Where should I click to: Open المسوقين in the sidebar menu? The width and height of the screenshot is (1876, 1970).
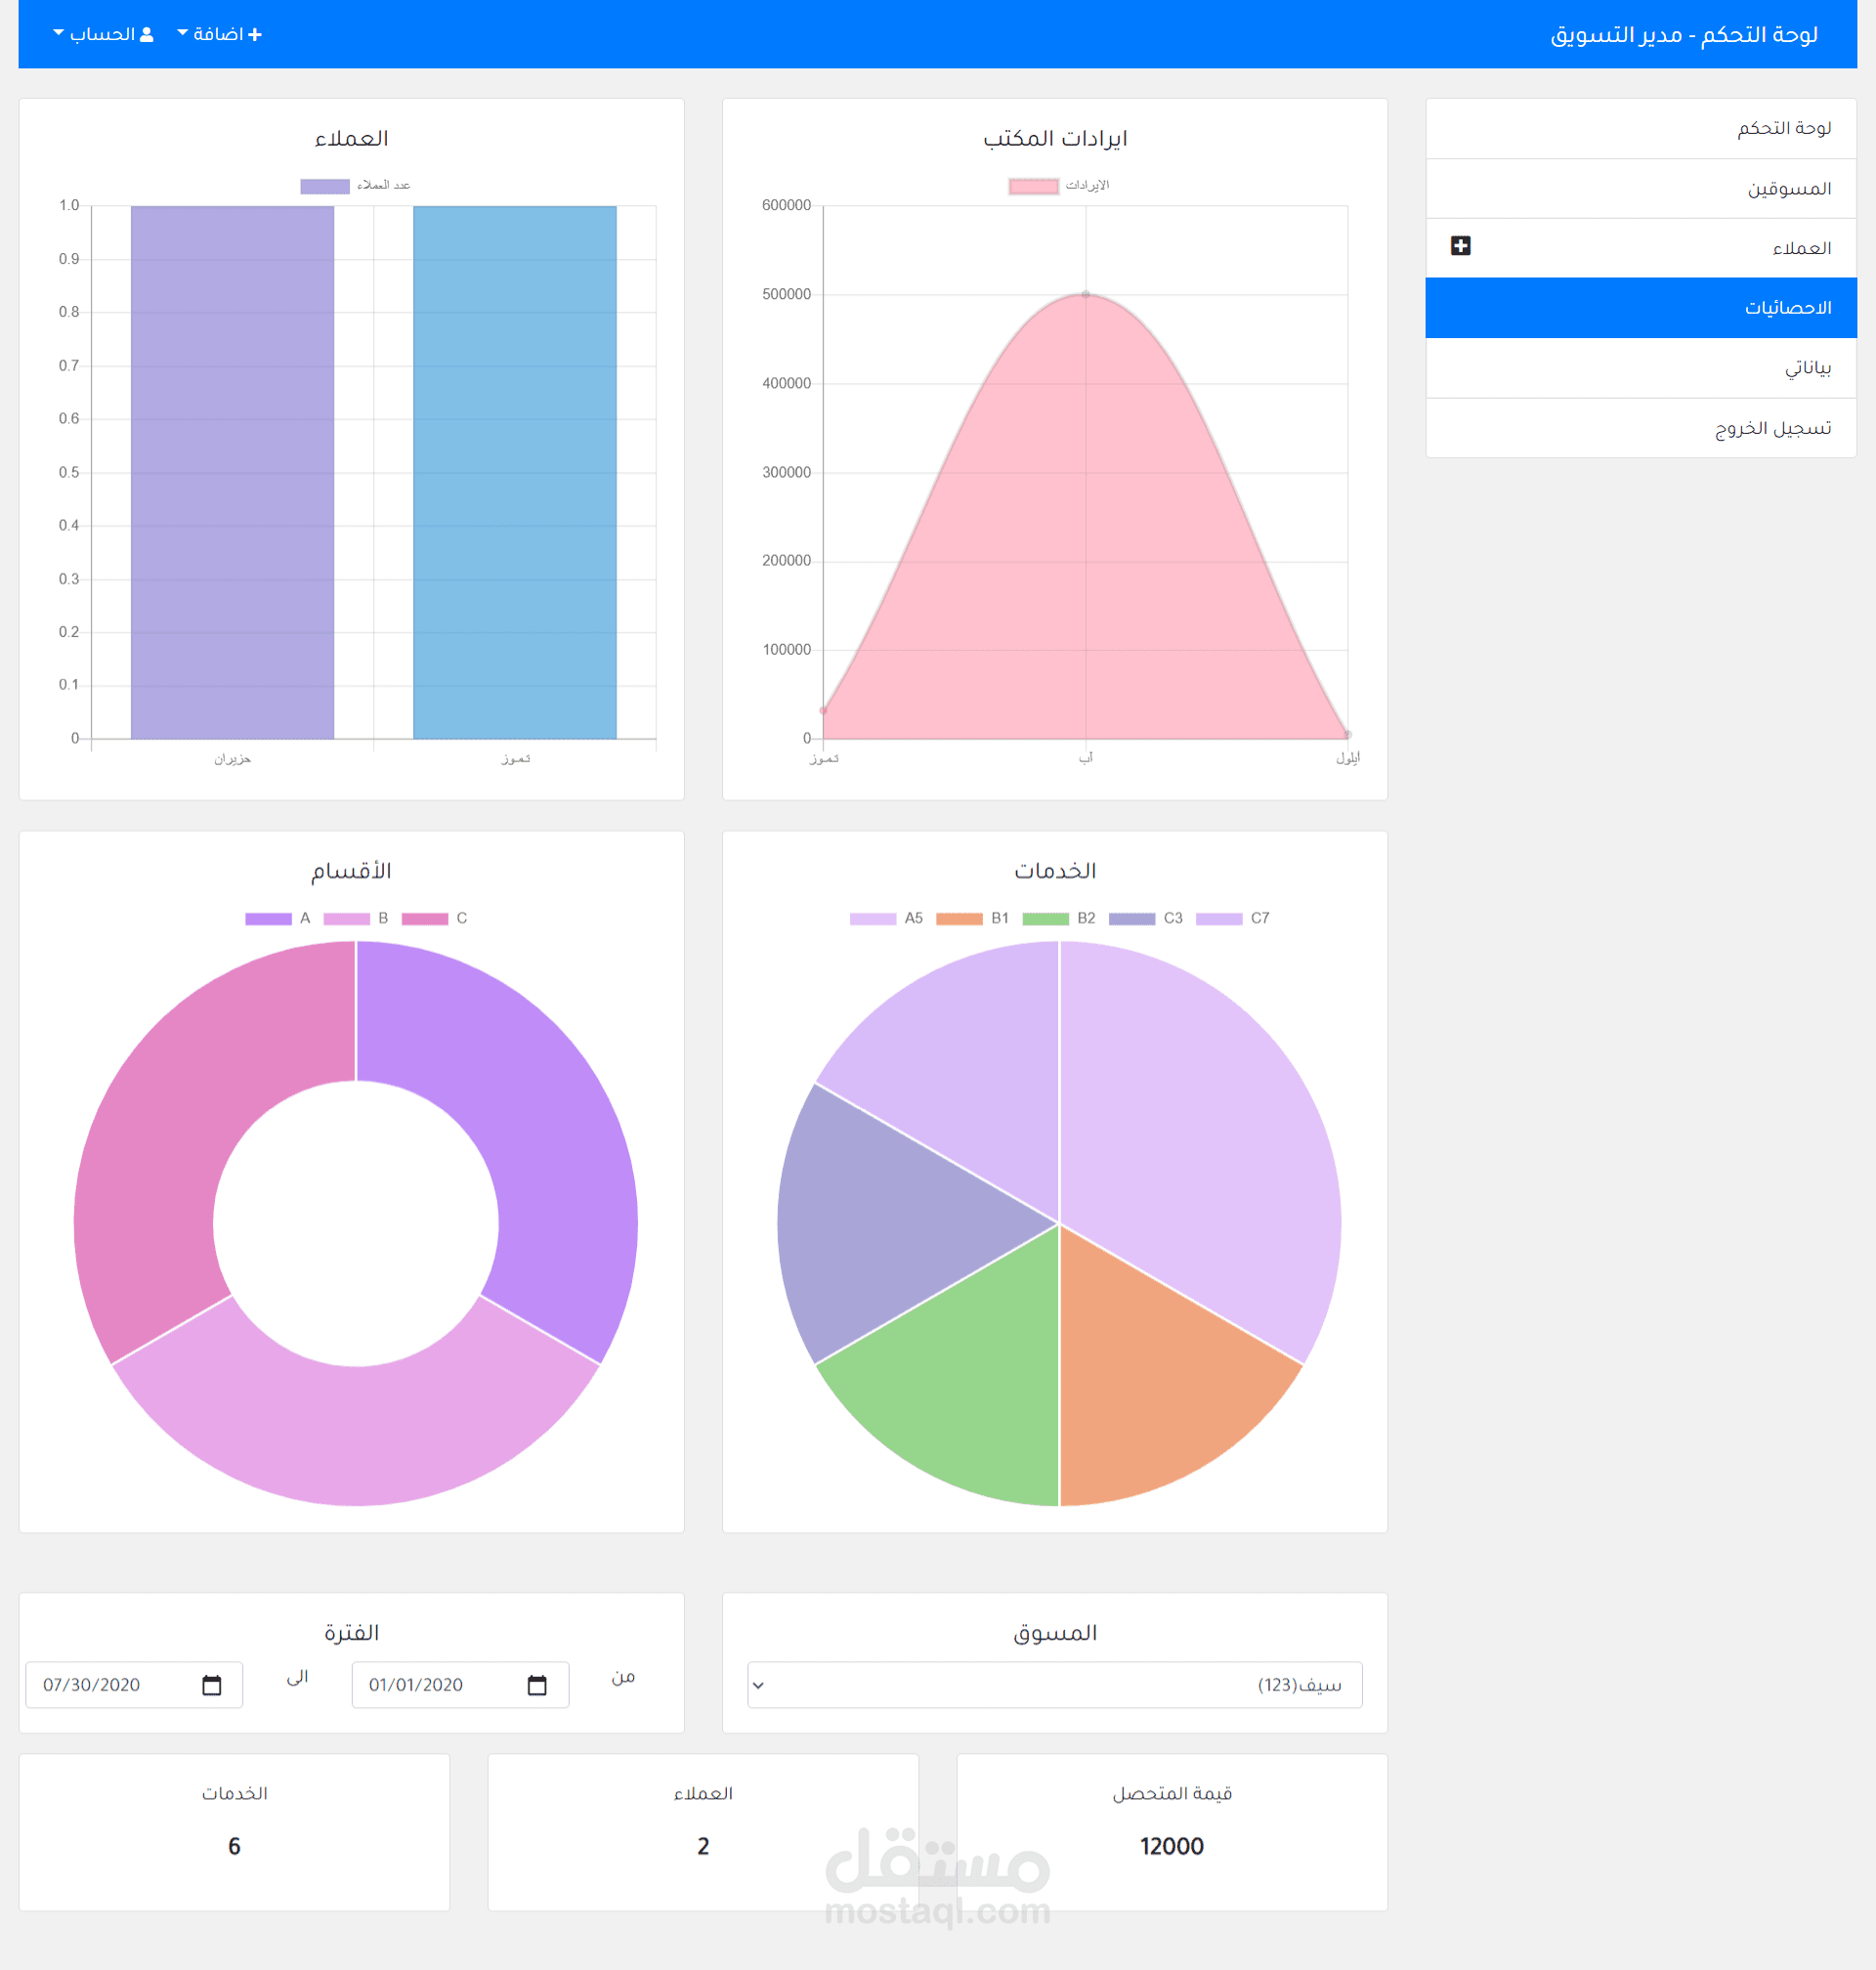pyautogui.click(x=1788, y=189)
